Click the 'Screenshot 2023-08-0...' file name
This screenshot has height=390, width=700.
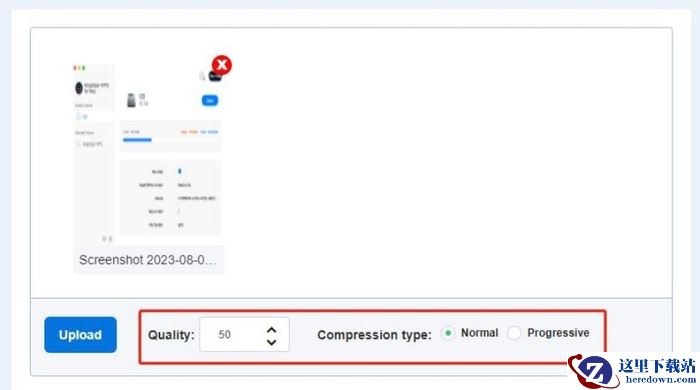pos(148,260)
